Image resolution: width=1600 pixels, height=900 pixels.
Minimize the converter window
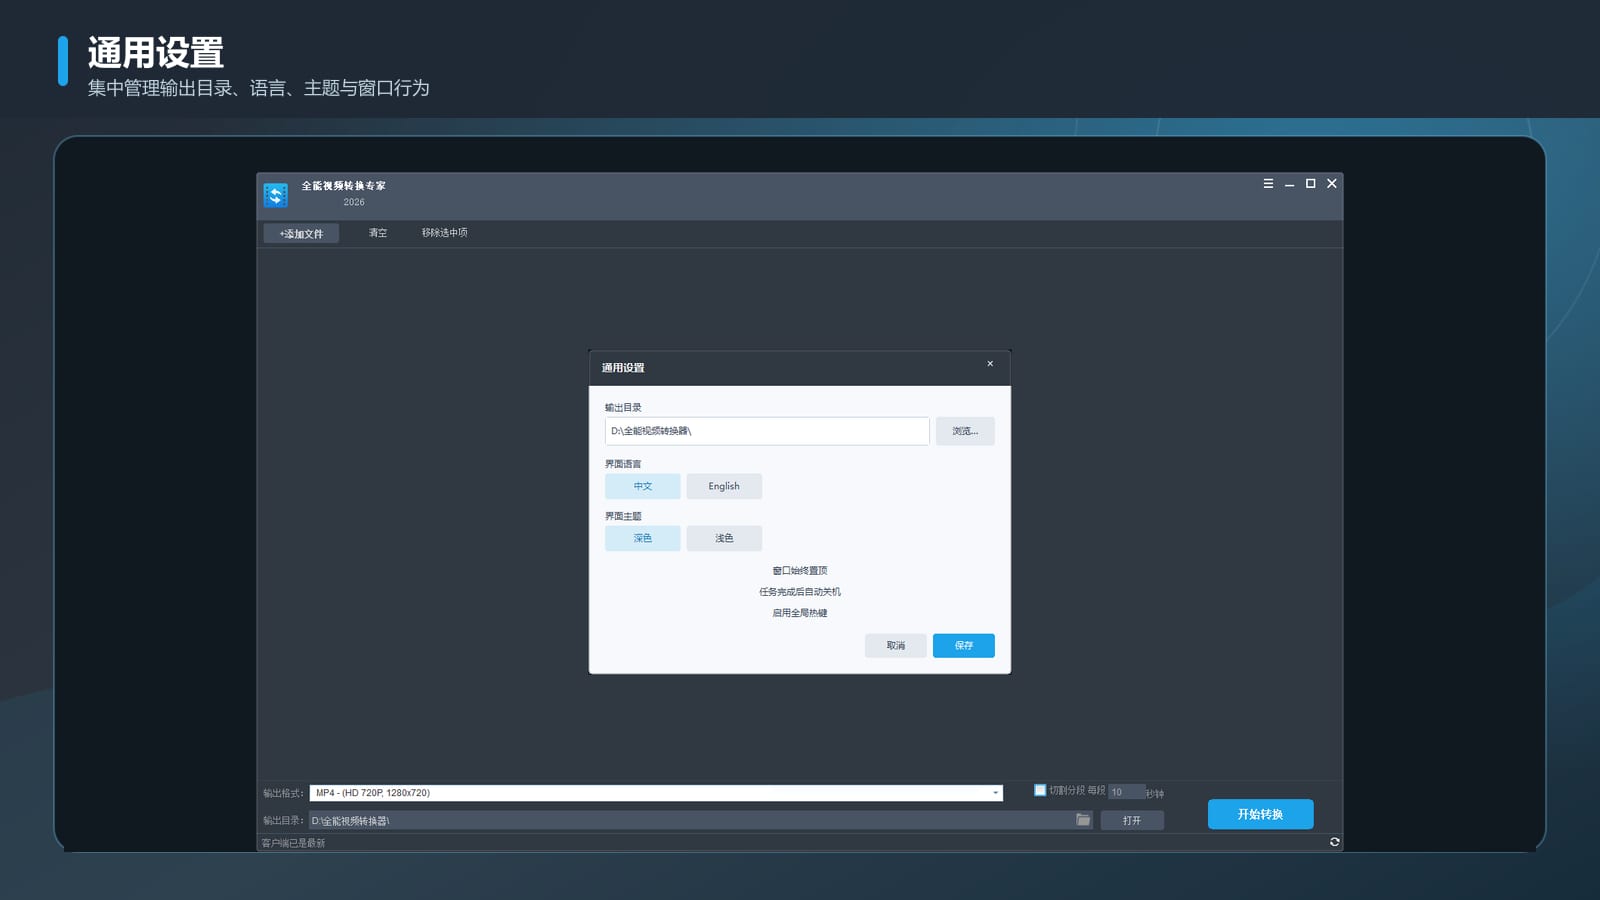(x=1289, y=184)
